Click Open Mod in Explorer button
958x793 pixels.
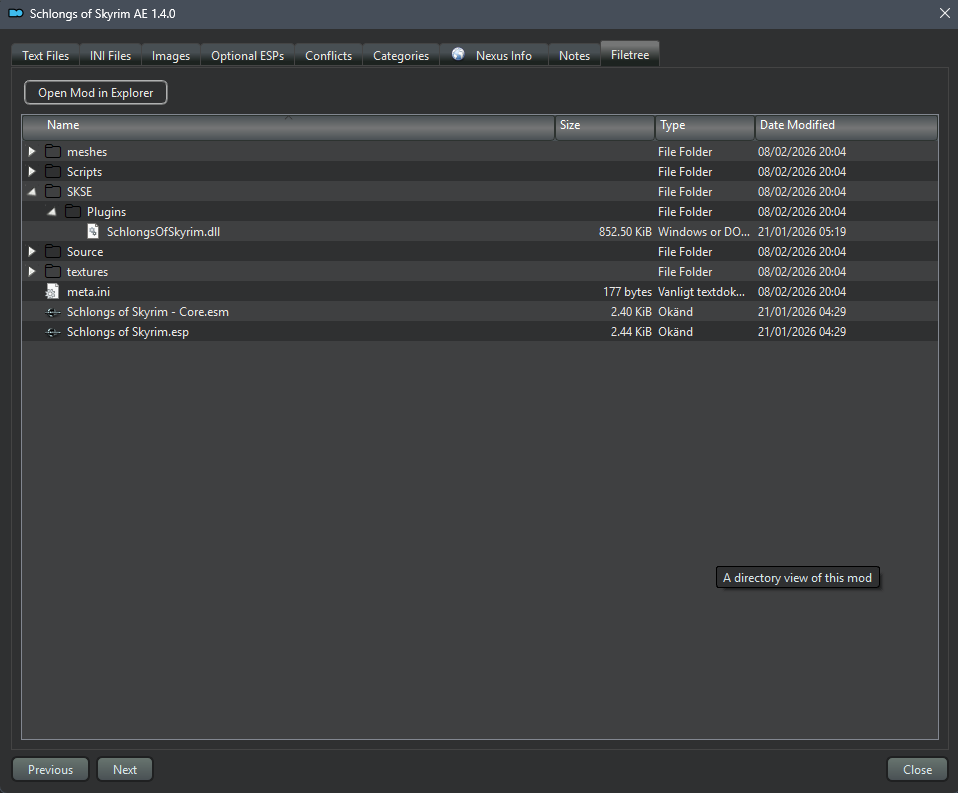[96, 93]
